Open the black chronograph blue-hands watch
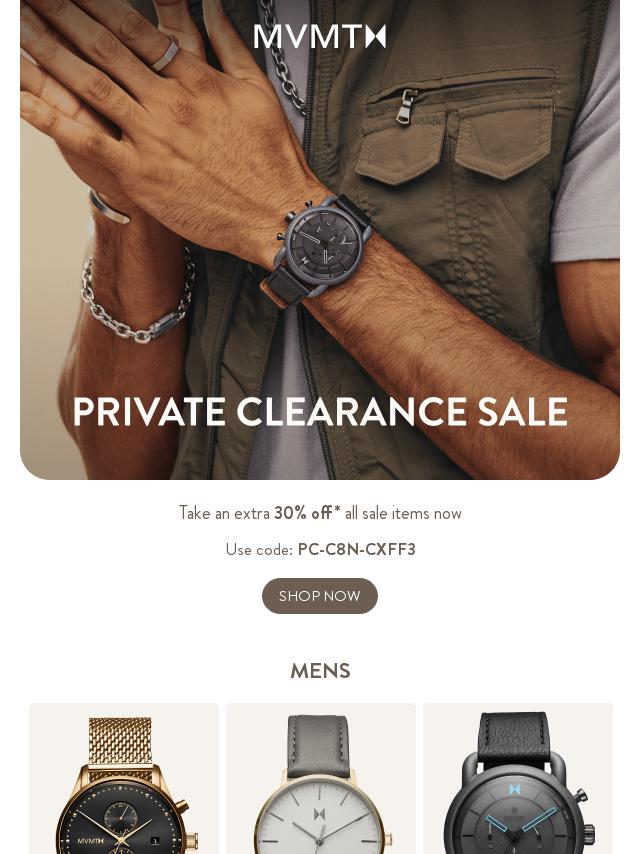 click(518, 779)
